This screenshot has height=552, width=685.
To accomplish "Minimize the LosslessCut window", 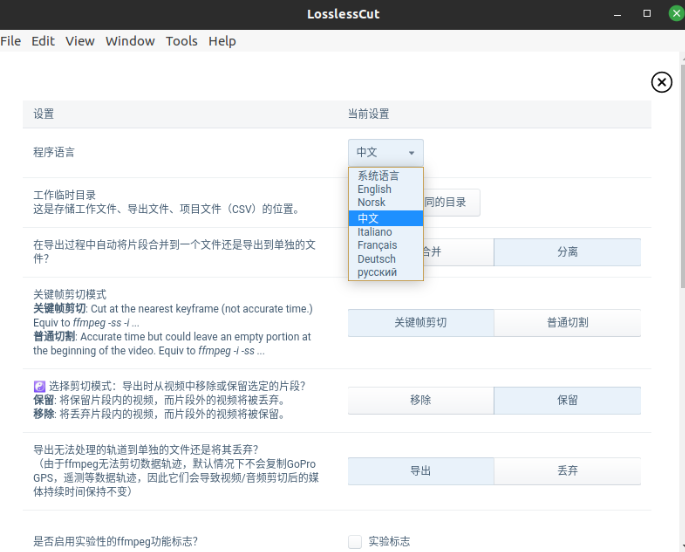I will click(617, 14).
